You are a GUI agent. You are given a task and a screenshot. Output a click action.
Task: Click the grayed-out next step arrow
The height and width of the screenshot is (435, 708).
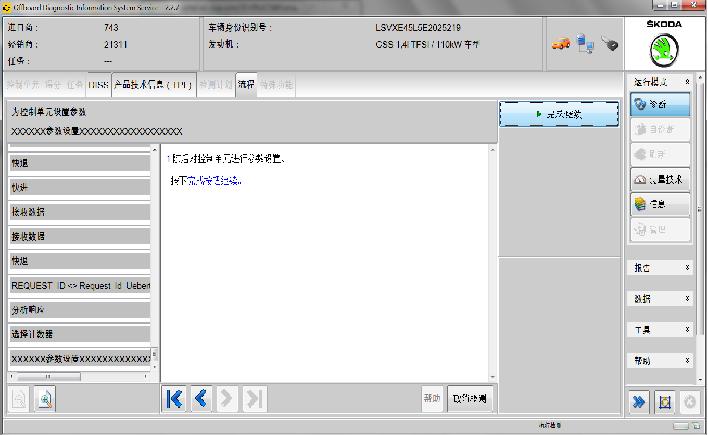click(x=227, y=399)
